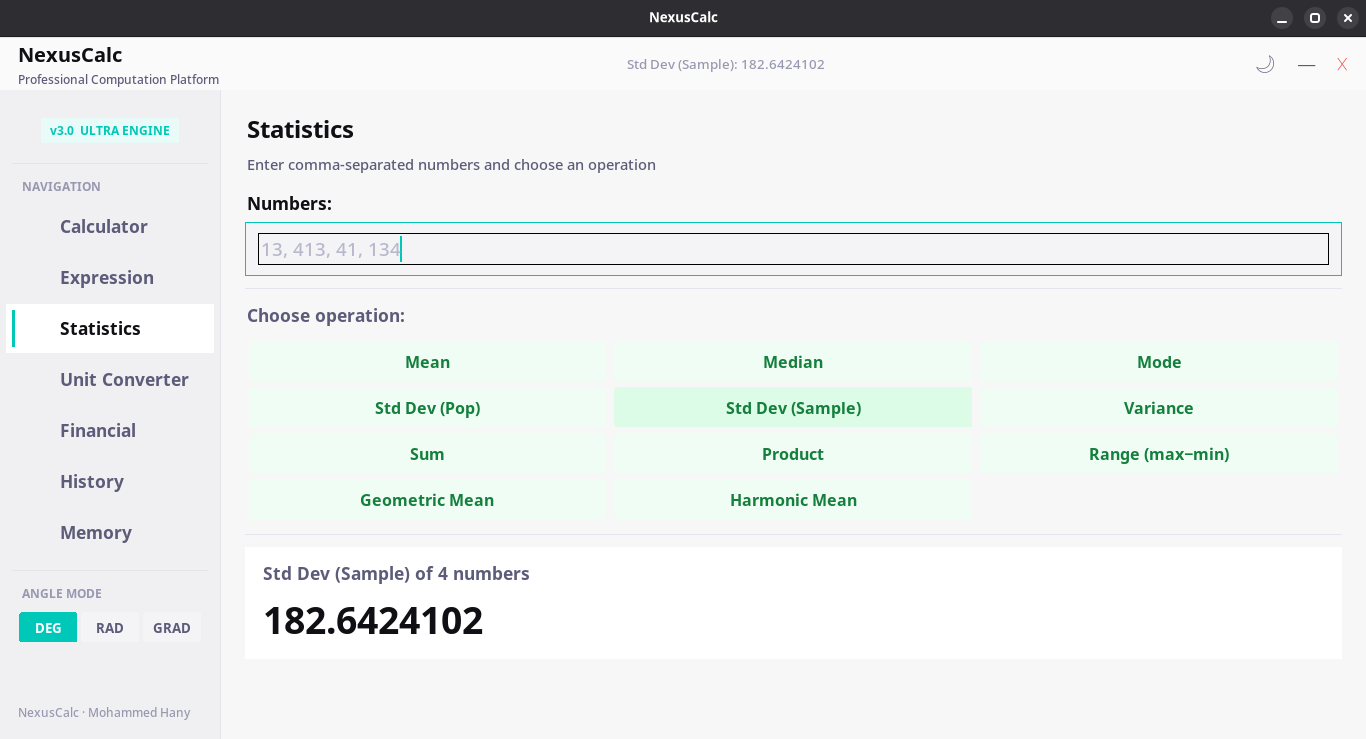The width and height of the screenshot is (1366, 739).
Task: Close the NexusCalc window from the title bar
Action: pos(1348,18)
